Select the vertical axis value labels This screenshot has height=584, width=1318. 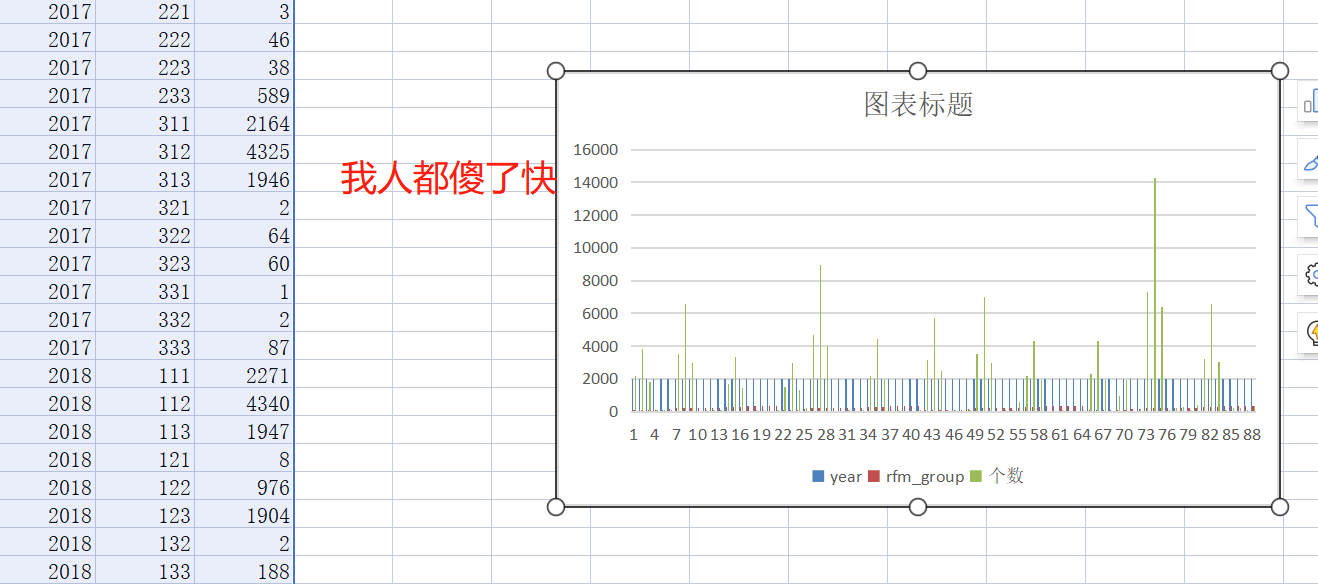click(596, 280)
